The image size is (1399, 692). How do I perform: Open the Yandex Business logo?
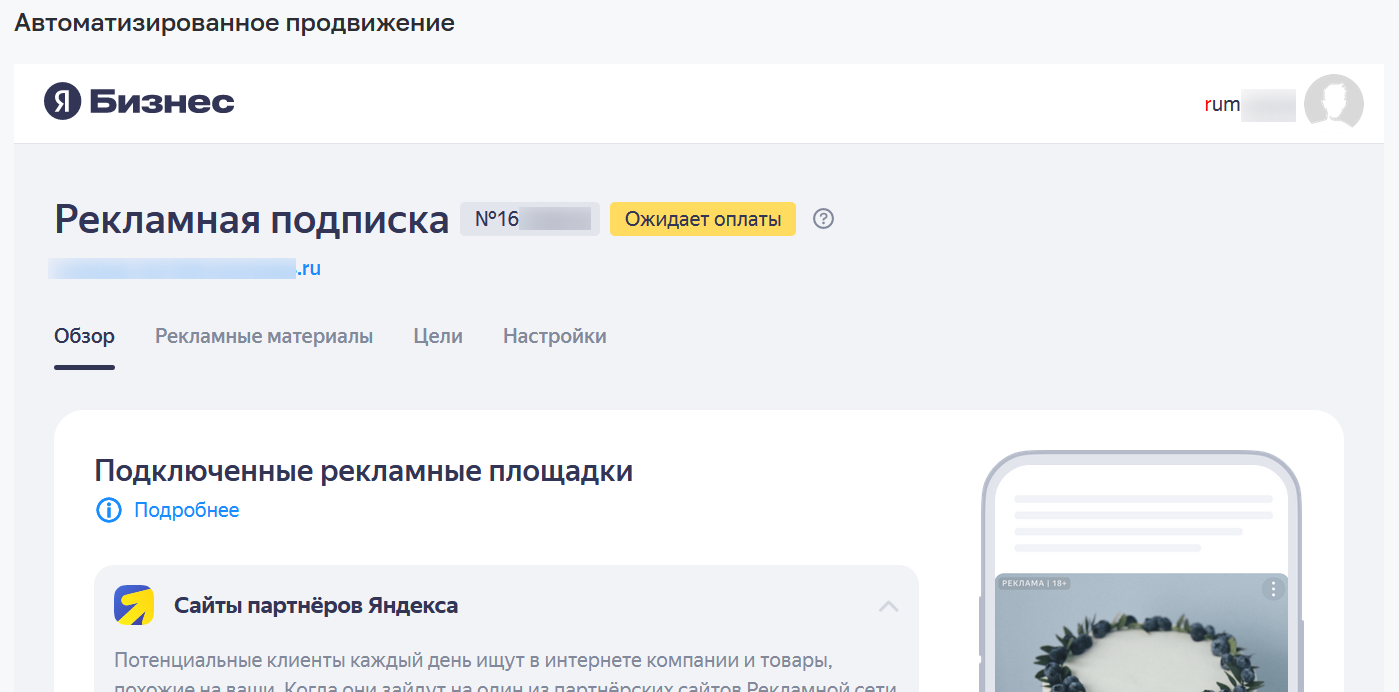pos(139,102)
